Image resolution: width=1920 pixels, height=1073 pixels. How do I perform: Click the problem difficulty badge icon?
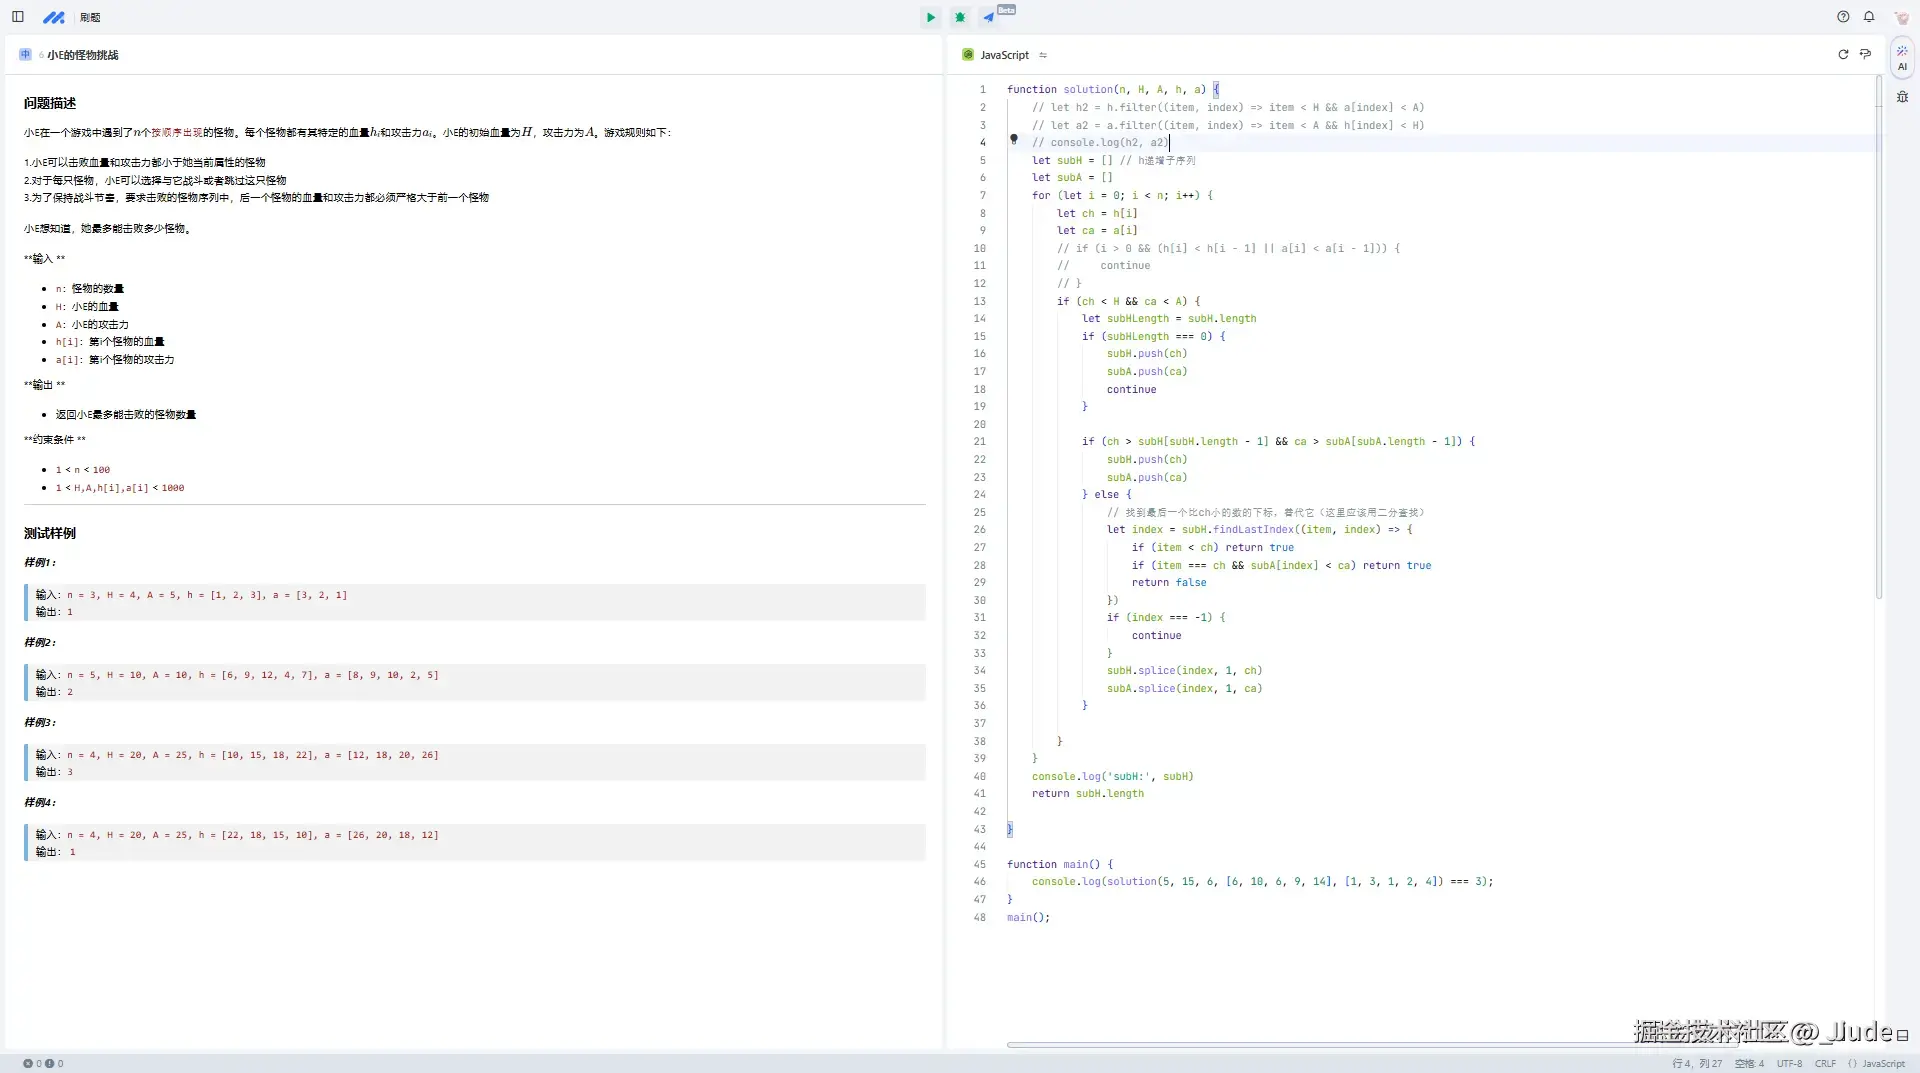pos(25,55)
